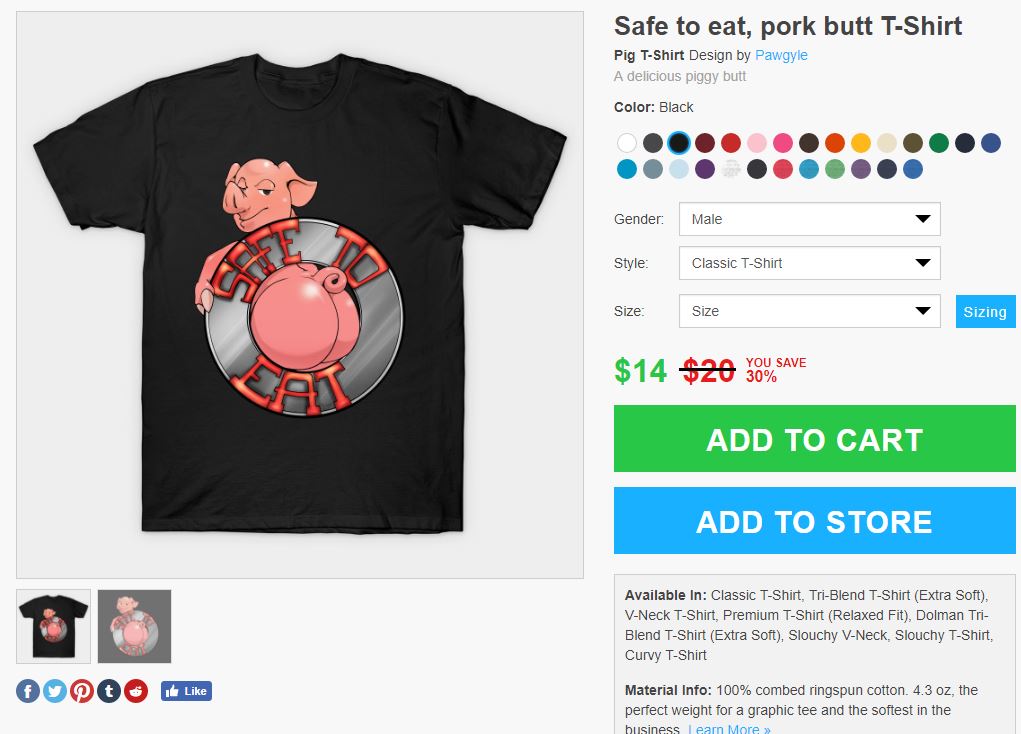Click Add to Store button
The image size is (1021, 734).
[814, 521]
